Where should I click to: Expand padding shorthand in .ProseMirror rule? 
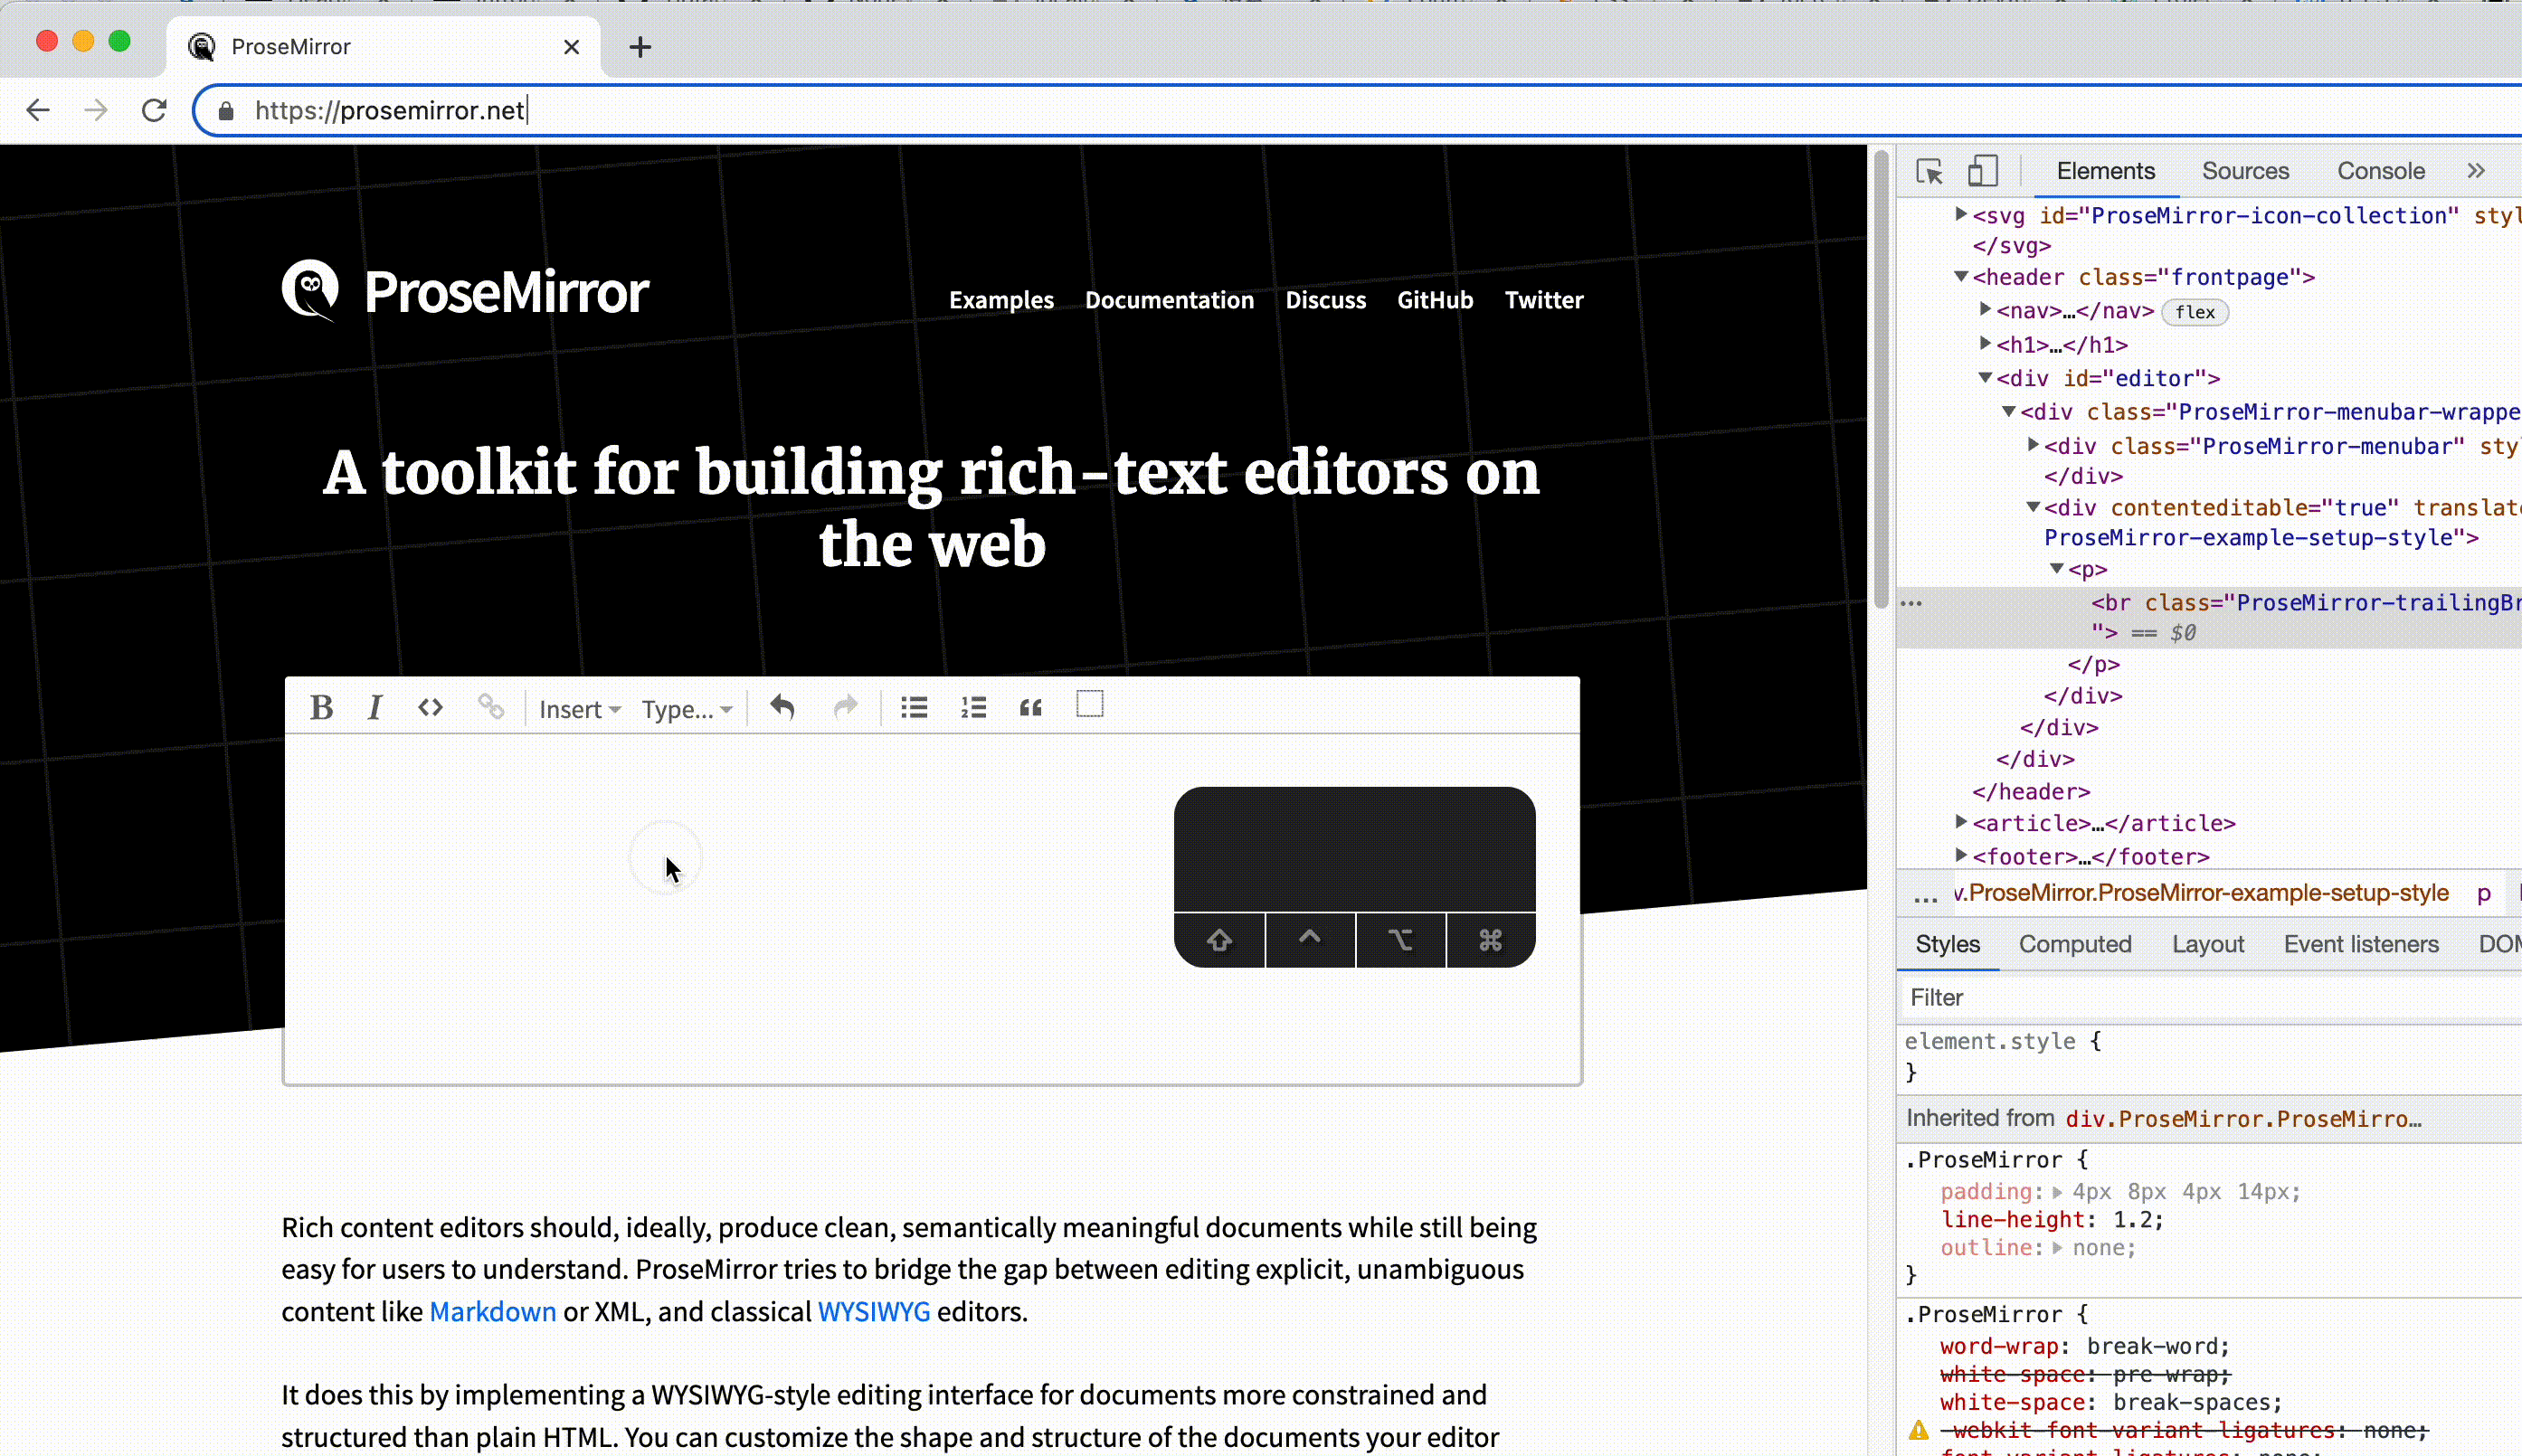click(x=2057, y=1192)
